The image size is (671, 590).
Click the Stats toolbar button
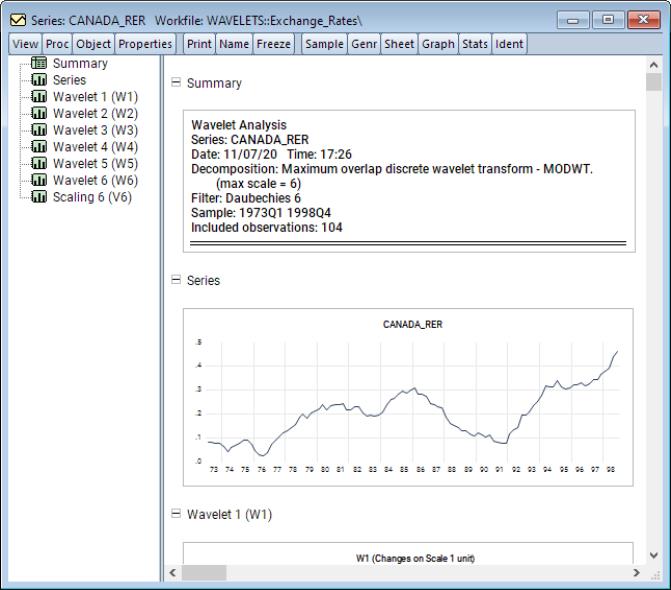pos(475,44)
